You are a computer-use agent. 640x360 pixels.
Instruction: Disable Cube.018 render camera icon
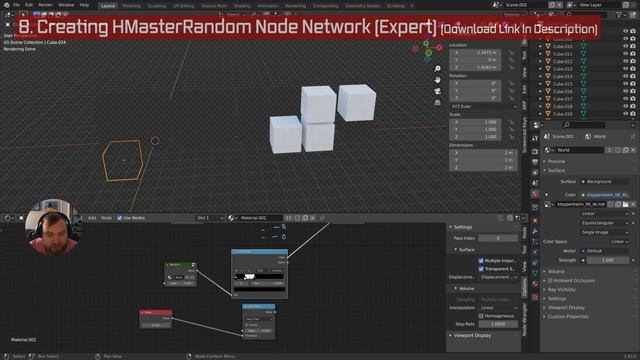point(633,106)
